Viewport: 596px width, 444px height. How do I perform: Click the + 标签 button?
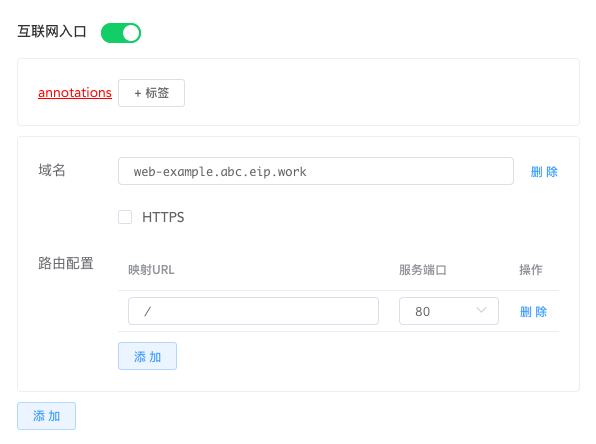(151, 93)
